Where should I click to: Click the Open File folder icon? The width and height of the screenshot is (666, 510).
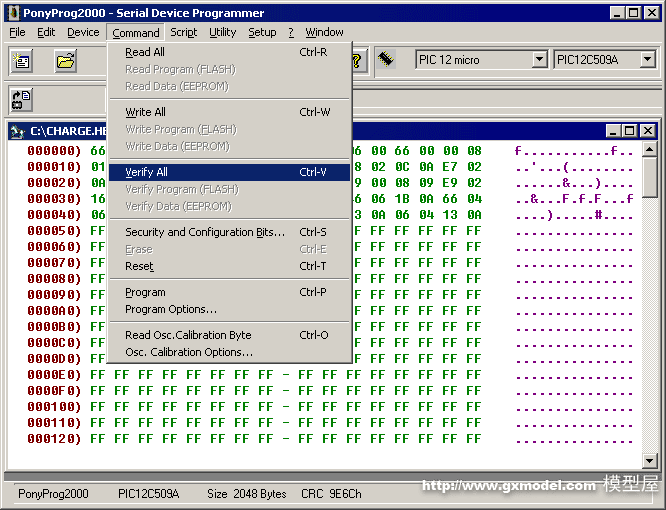tap(66, 61)
